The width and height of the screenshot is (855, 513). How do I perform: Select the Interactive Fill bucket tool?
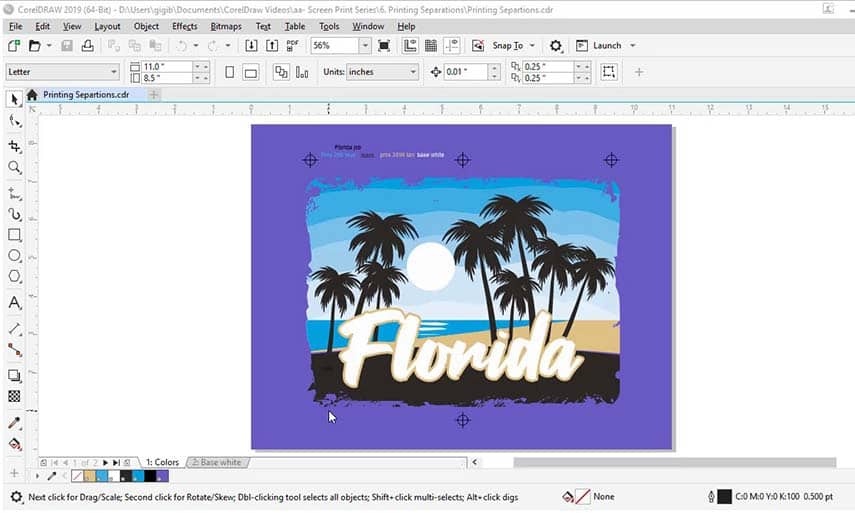[x=15, y=444]
